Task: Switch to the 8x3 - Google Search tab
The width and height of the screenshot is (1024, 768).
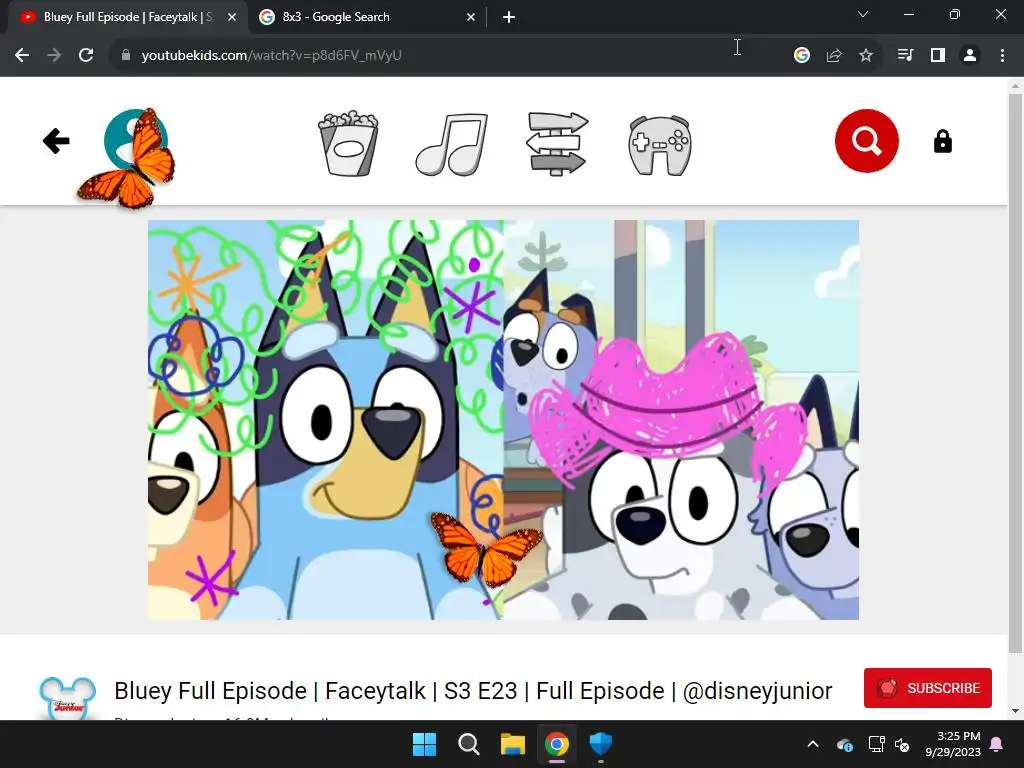Action: point(366,17)
